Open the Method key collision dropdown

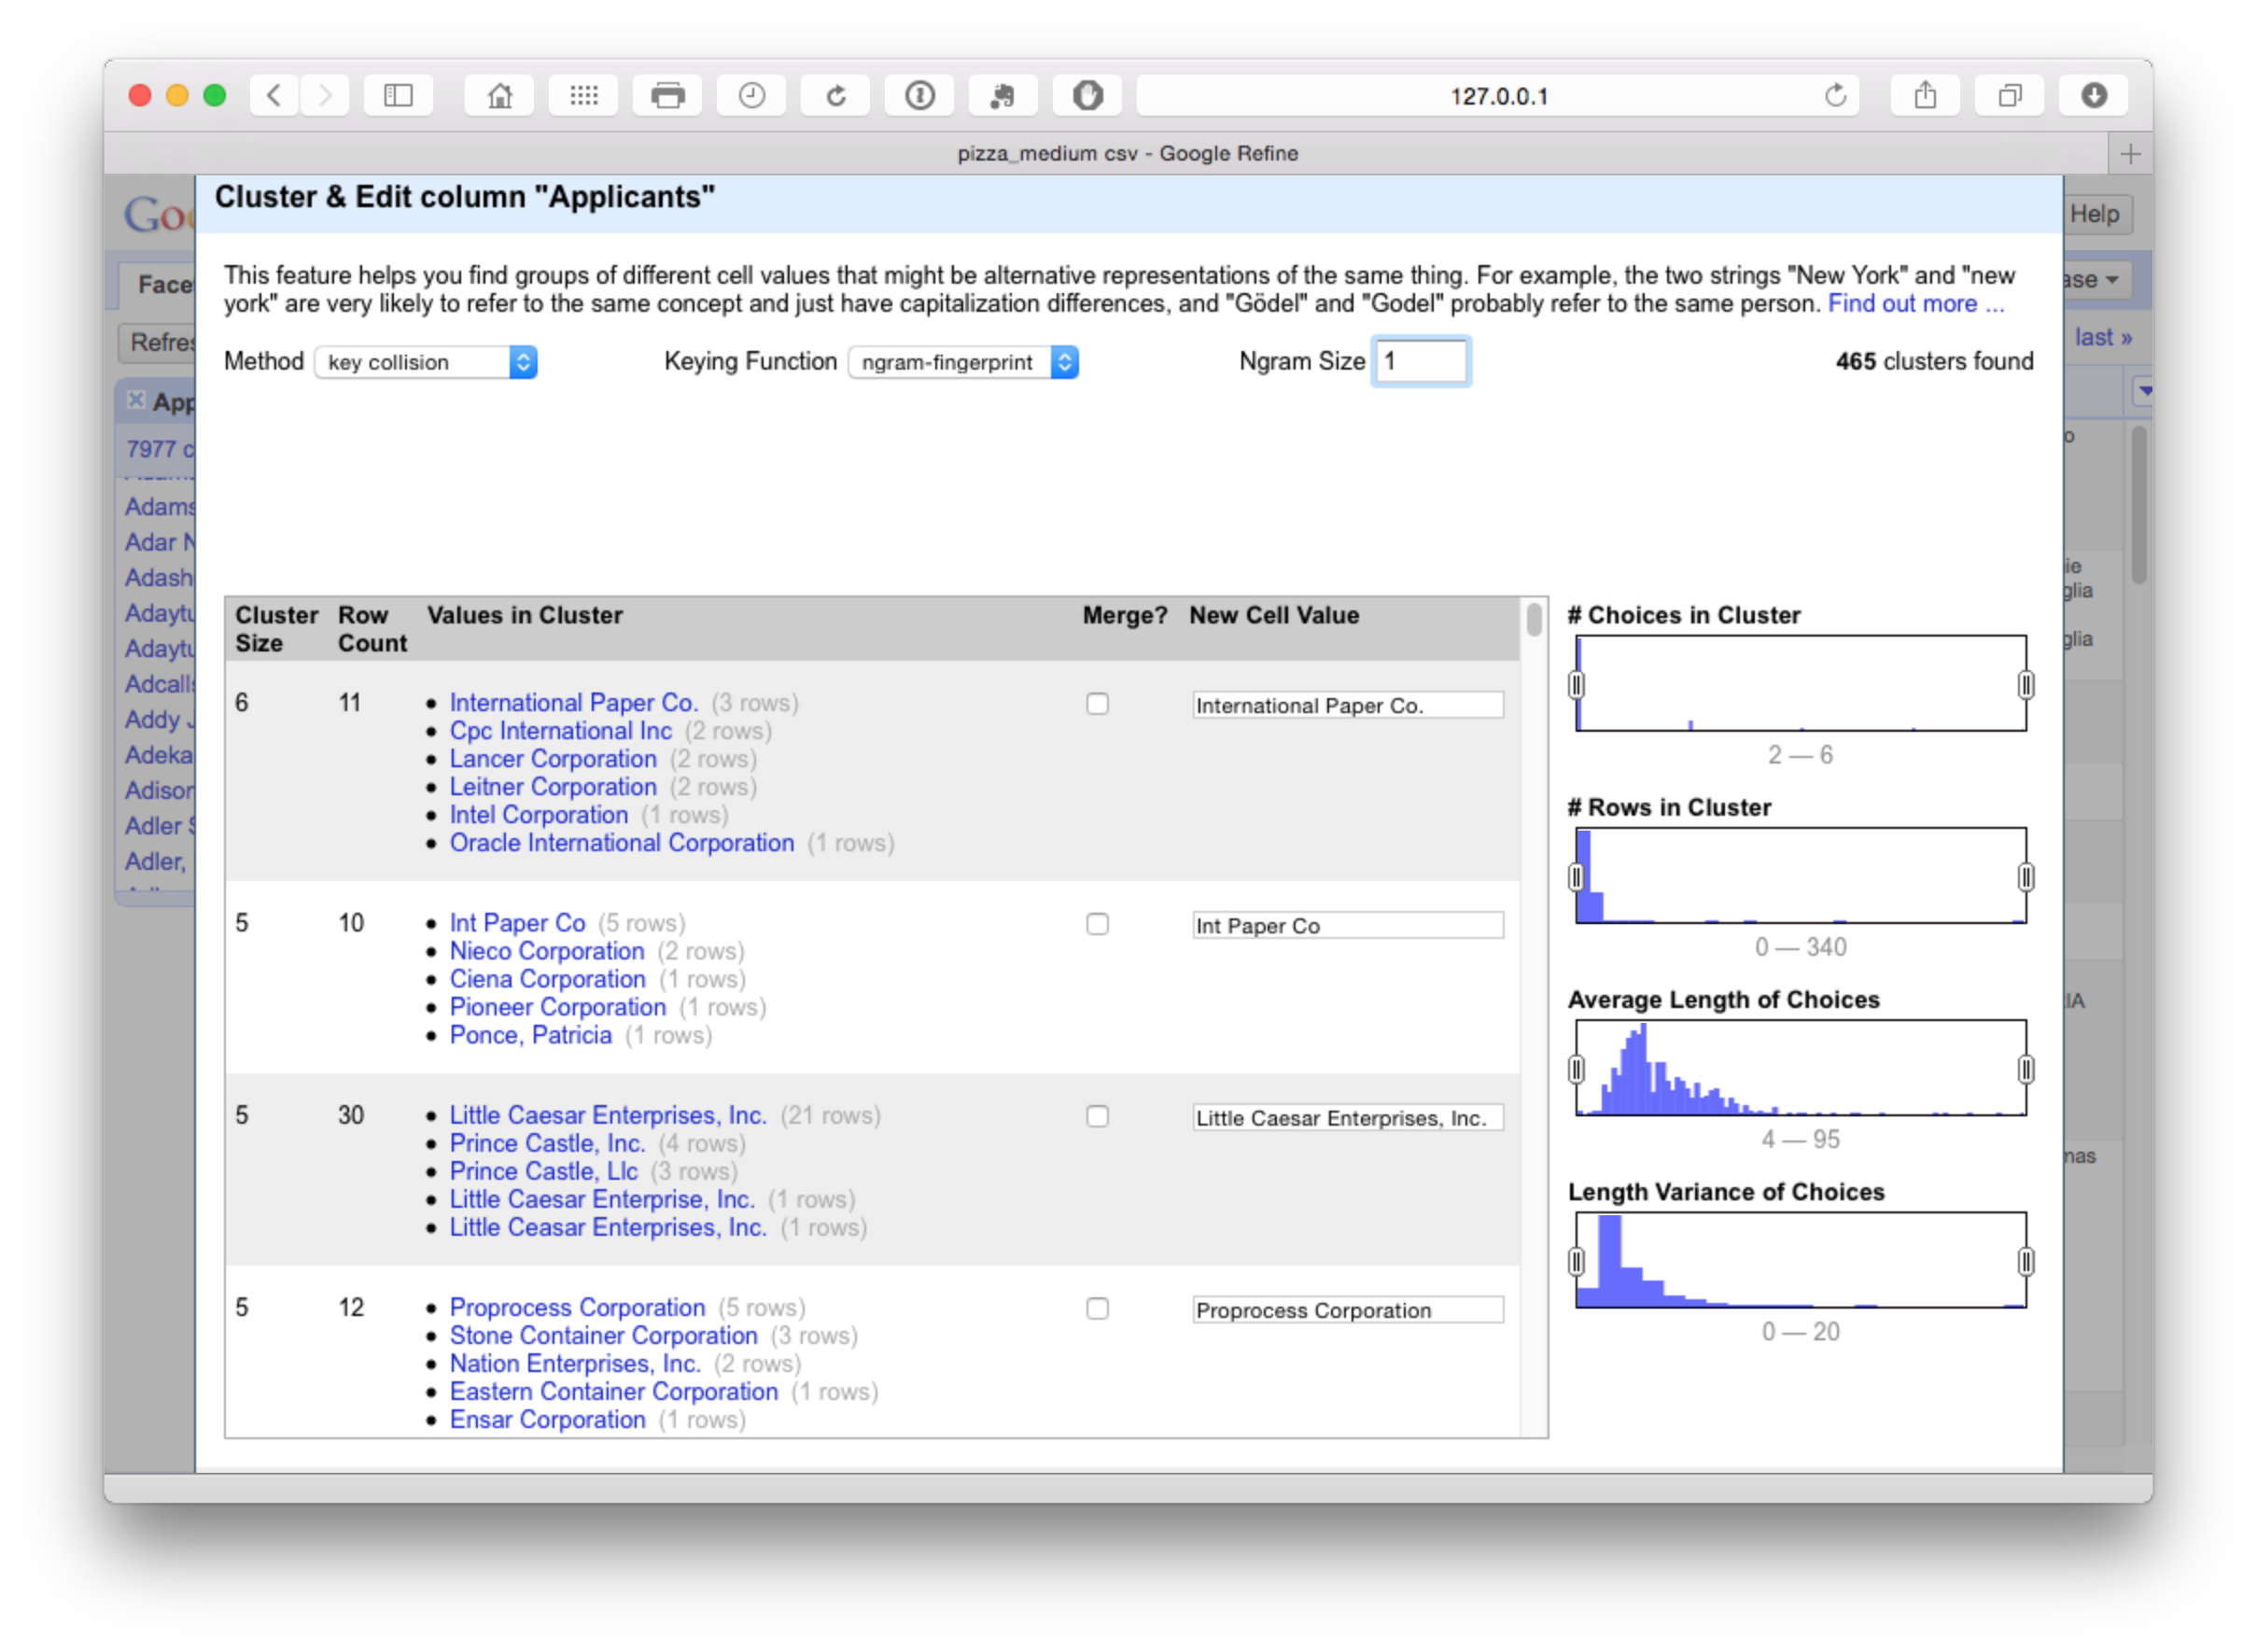pos(426,362)
